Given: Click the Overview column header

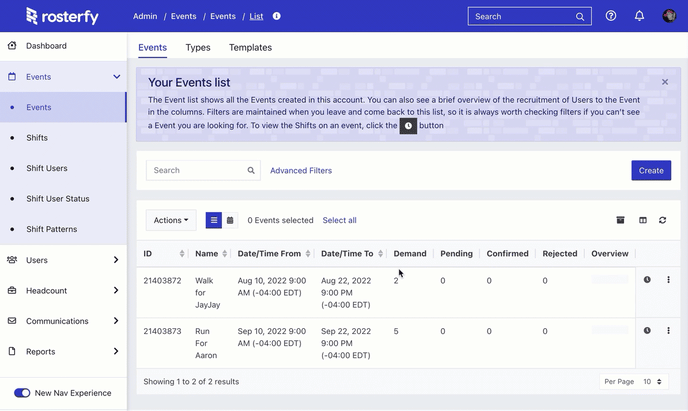Looking at the screenshot, I should pyautogui.click(x=610, y=254).
